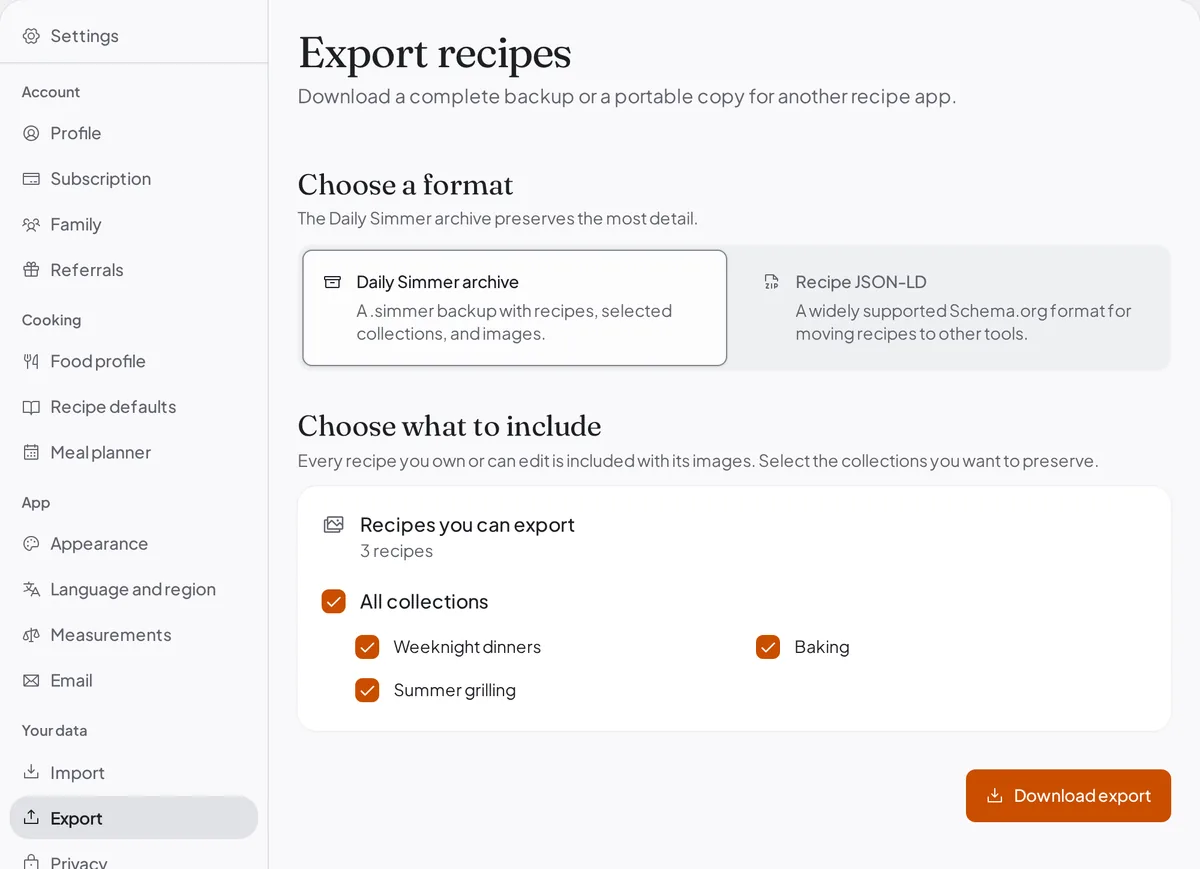Image resolution: width=1200 pixels, height=869 pixels.
Task: Open Measurements settings
Action: 134,635
